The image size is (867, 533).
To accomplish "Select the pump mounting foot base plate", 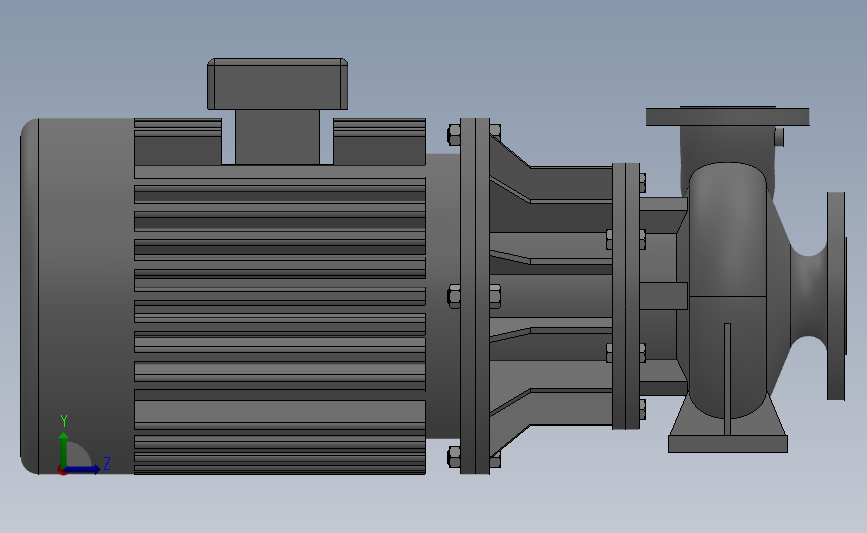I will (728, 444).
